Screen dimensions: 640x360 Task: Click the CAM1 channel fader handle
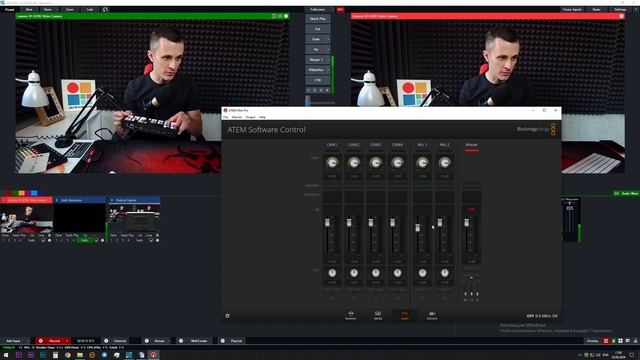pos(327,222)
